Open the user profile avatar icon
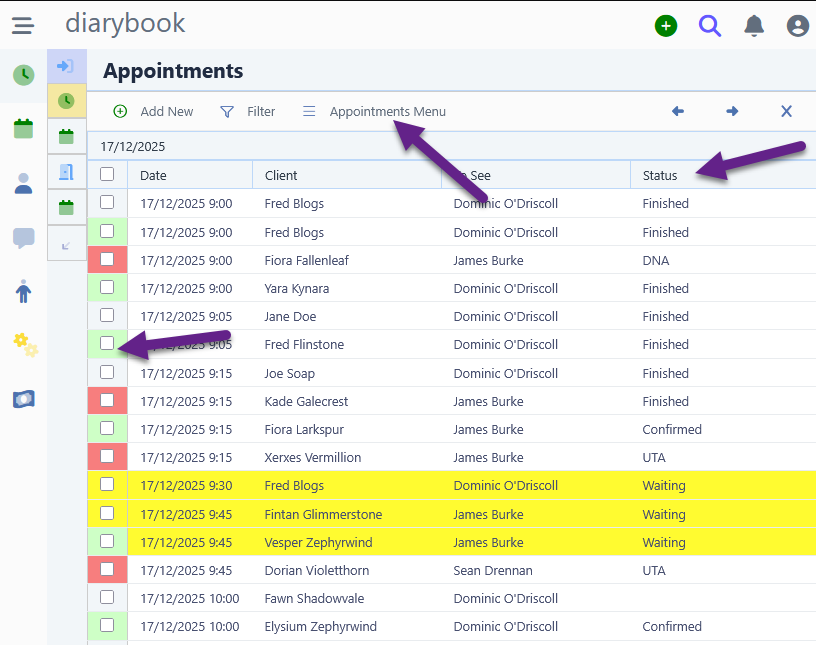 [797, 26]
